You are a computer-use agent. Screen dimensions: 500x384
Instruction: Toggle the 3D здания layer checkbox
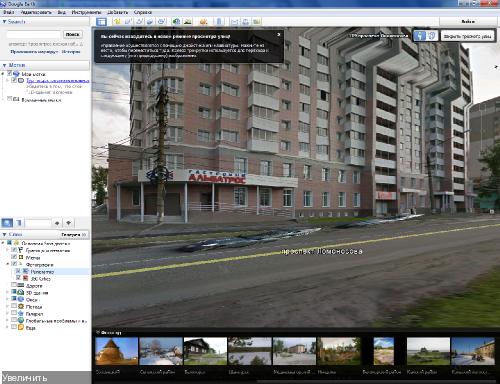point(14,292)
